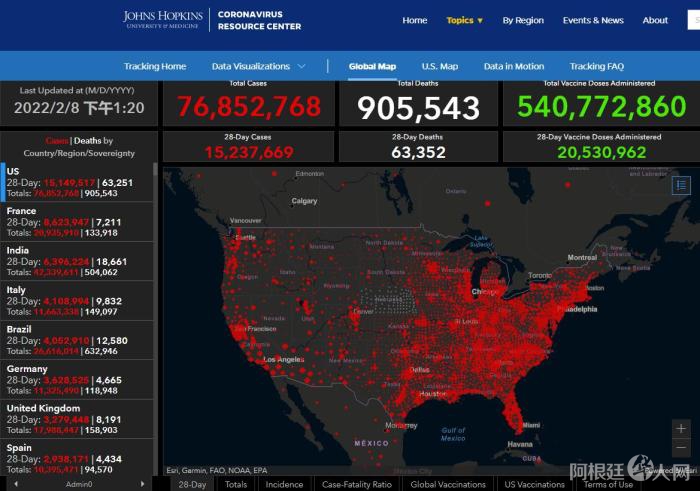
Task: Zoom out on the map
Action: point(681,449)
